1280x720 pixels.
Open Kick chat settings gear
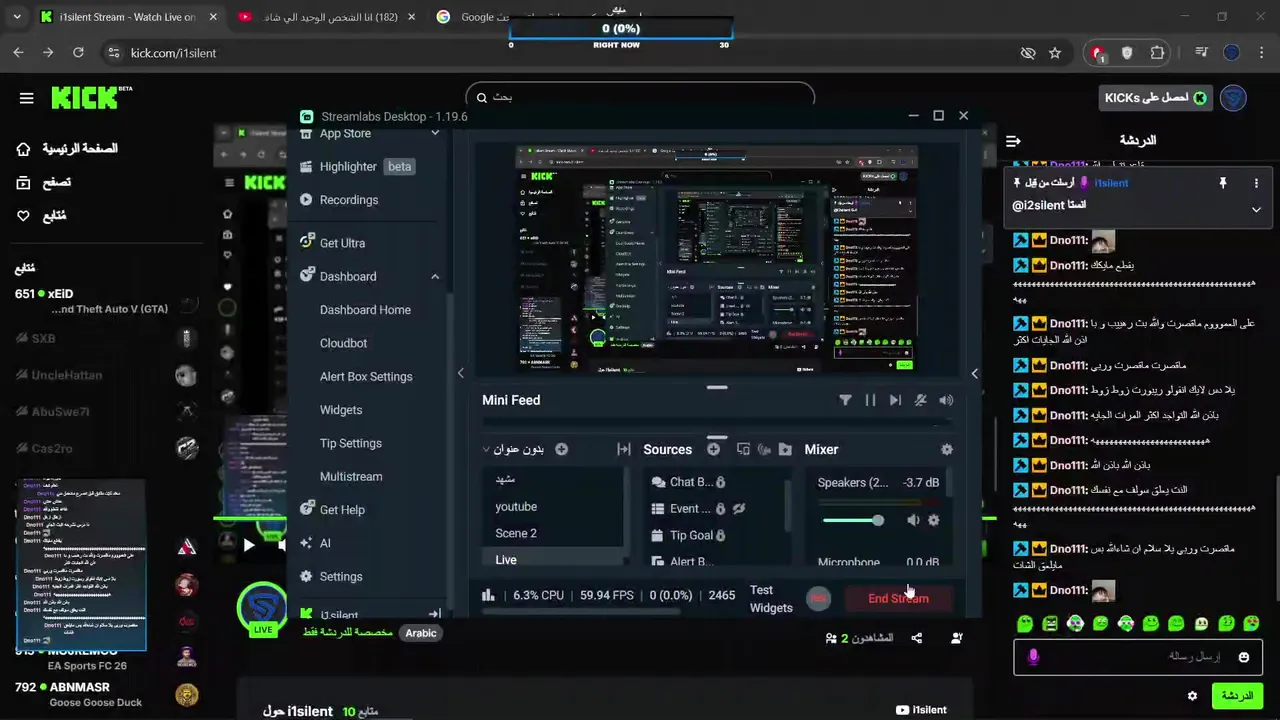tap(1192, 696)
